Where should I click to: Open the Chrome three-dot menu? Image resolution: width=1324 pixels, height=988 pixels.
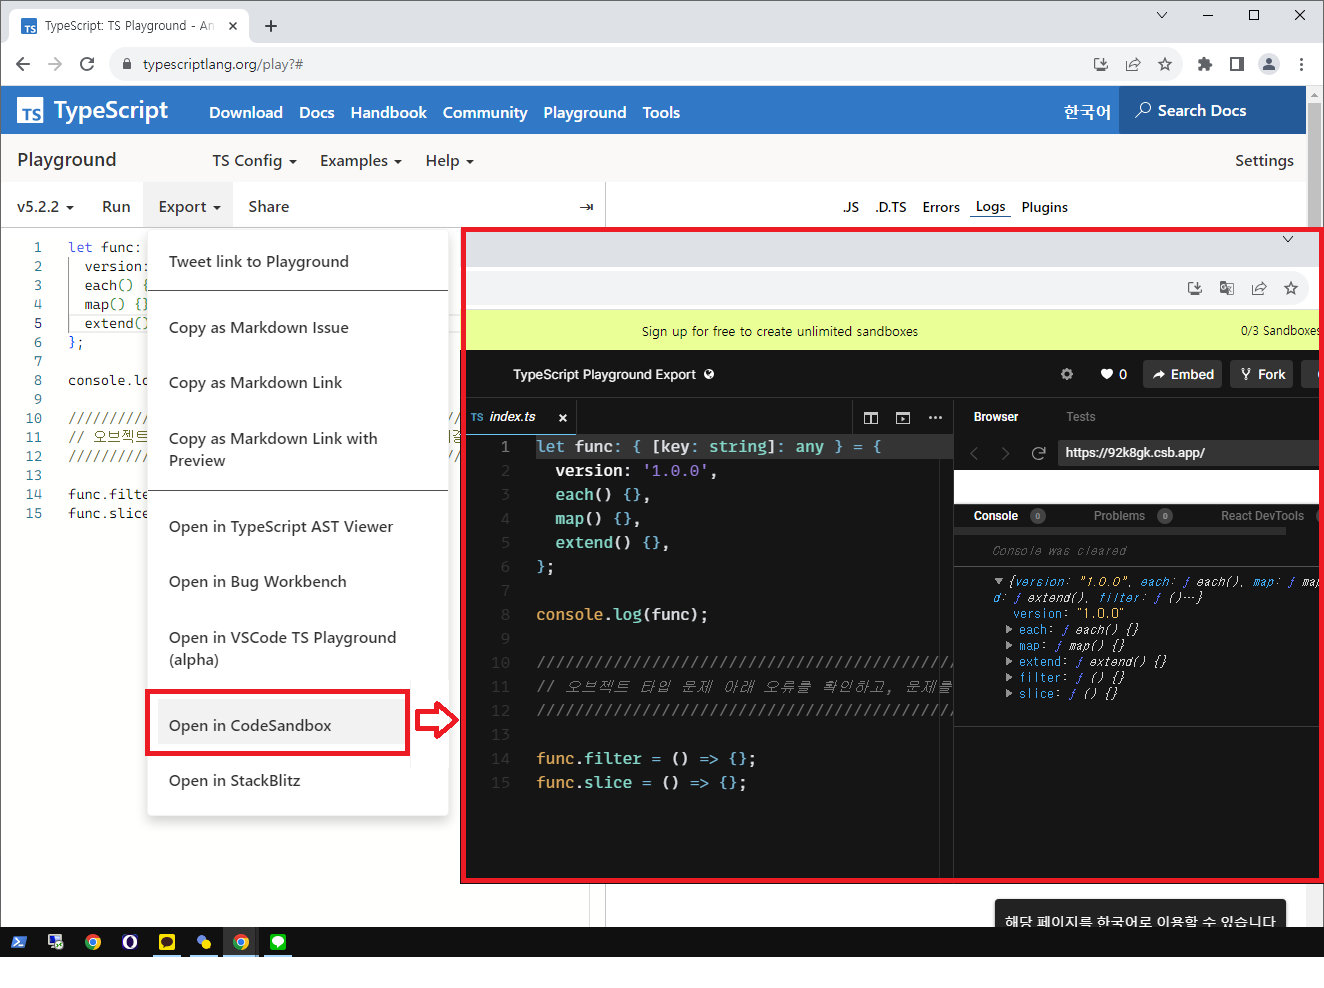(x=1301, y=64)
